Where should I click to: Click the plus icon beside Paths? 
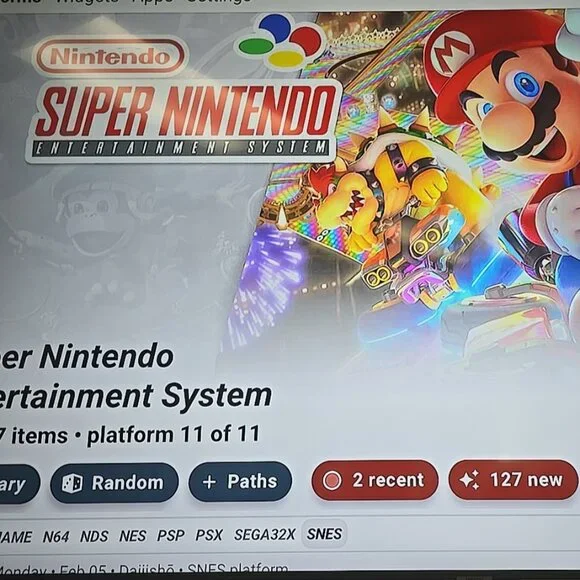pos(209,482)
